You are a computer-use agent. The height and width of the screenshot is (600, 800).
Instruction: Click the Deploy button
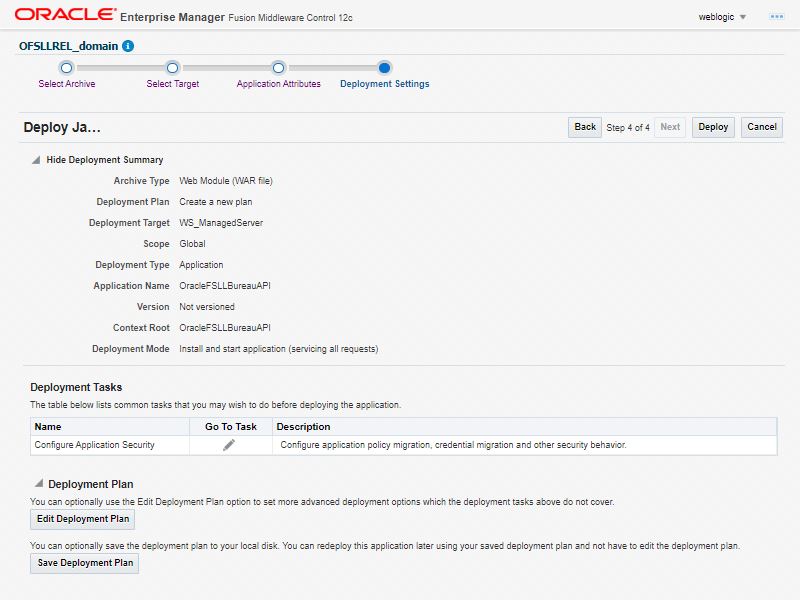coord(713,127)
